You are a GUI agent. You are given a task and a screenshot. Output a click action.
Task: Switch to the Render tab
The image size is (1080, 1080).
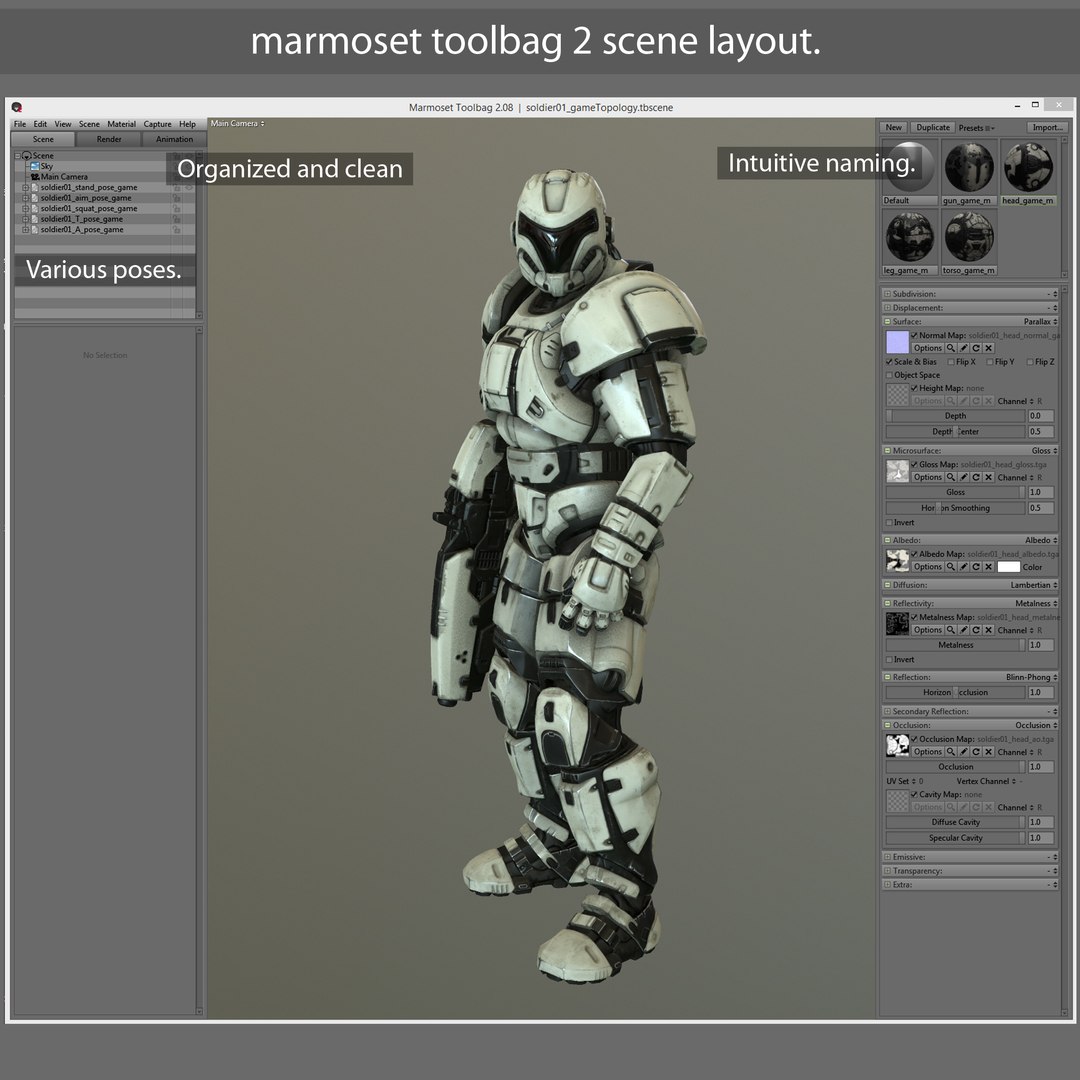[109, 139]
